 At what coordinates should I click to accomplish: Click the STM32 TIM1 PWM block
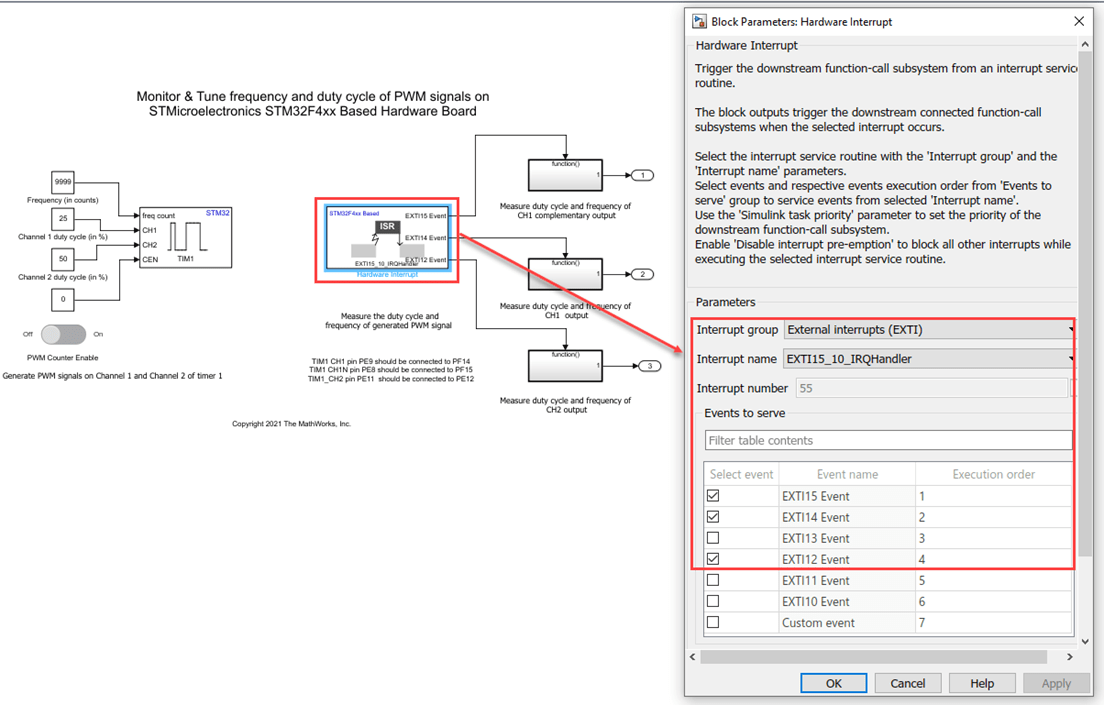coord(186,237)
